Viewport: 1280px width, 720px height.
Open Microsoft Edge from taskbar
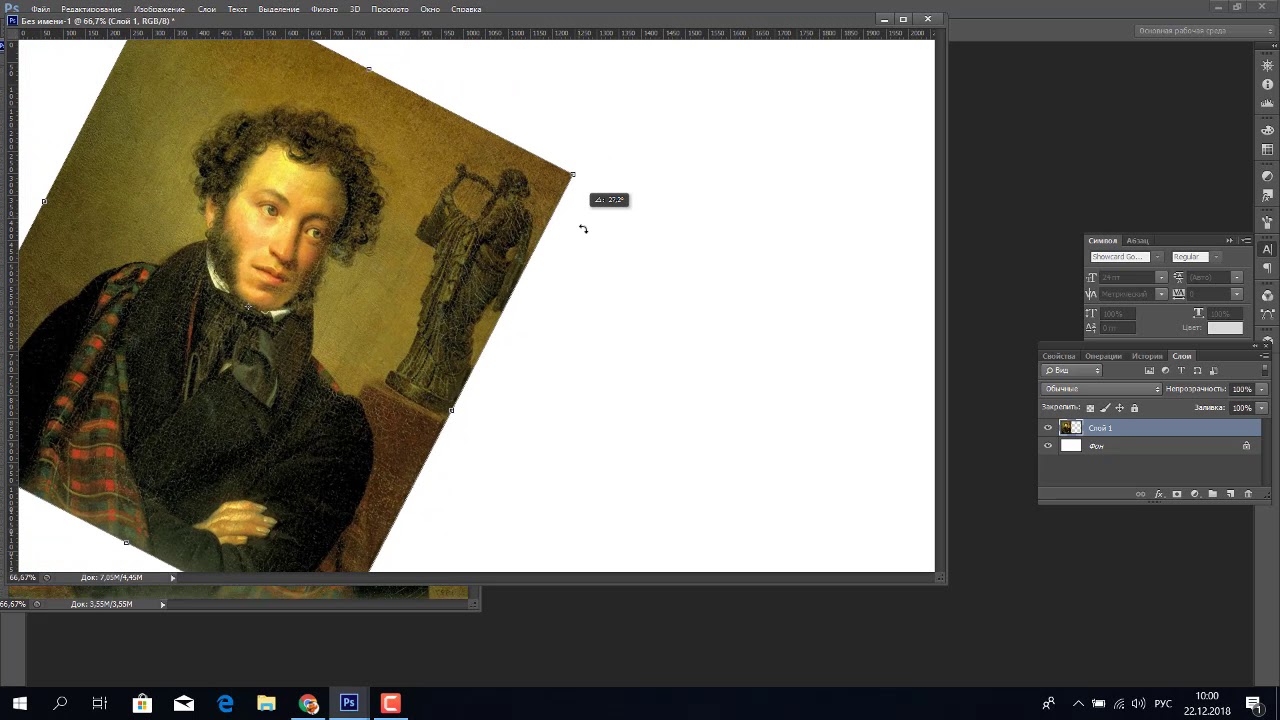225,704
